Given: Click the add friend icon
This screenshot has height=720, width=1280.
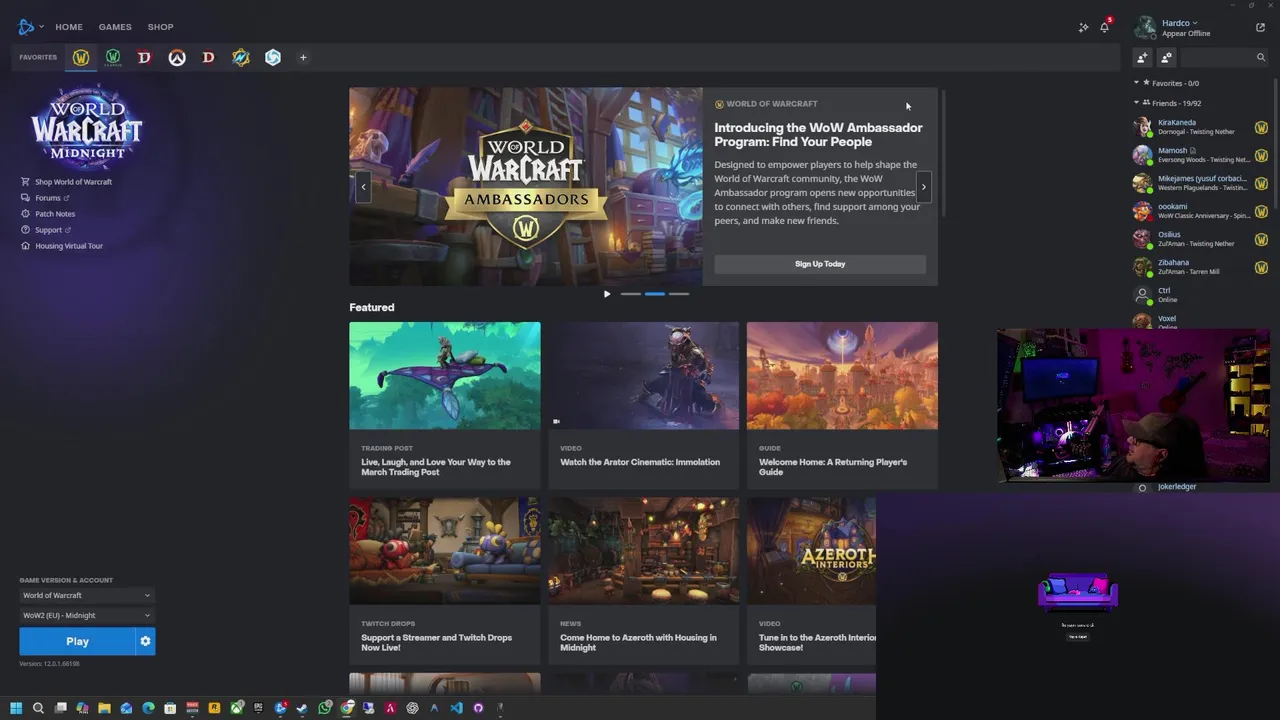Looking at the screenshot, I should coord(1142,58).
